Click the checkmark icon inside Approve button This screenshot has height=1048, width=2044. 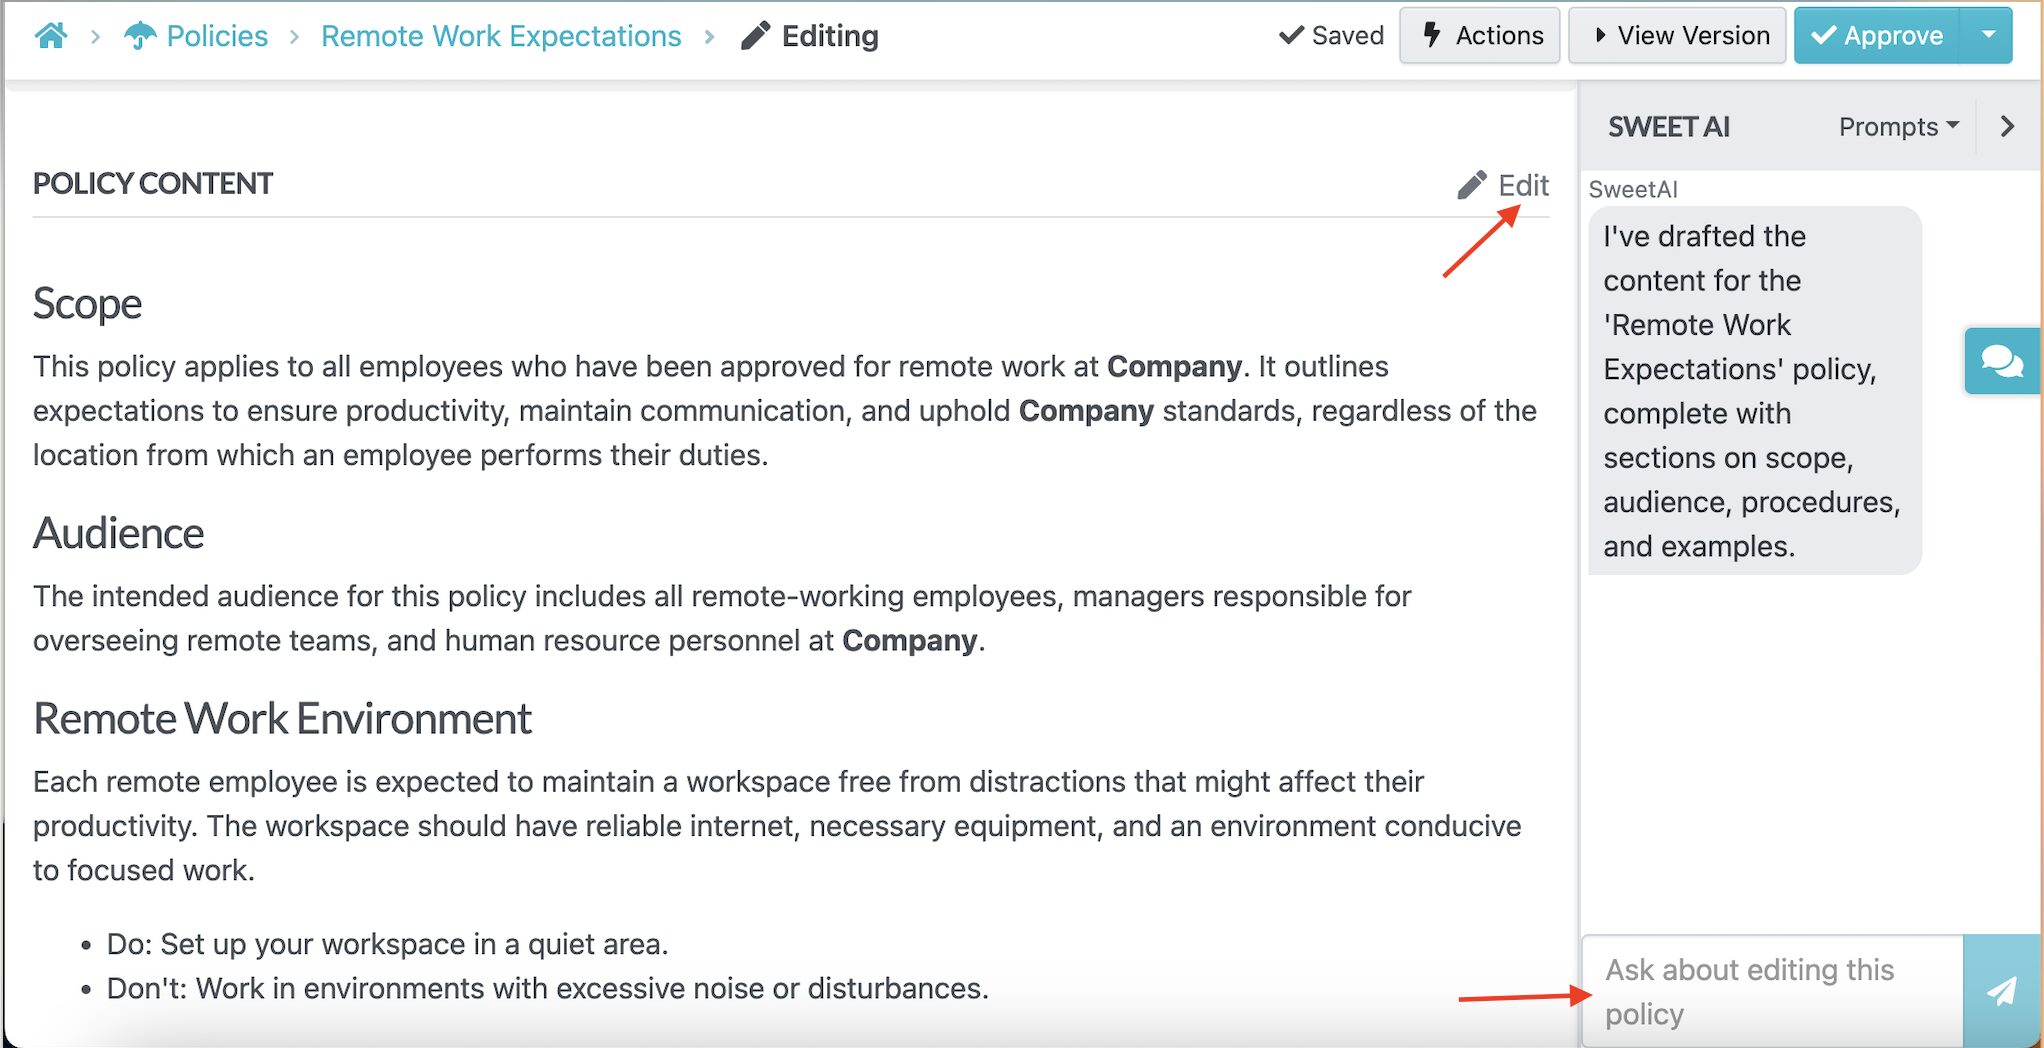click(x=1826, y=35)
